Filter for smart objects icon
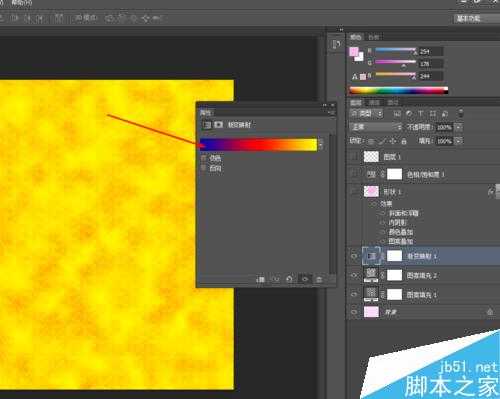The width and height of the screenshot is (500, 399). (445, 114)
